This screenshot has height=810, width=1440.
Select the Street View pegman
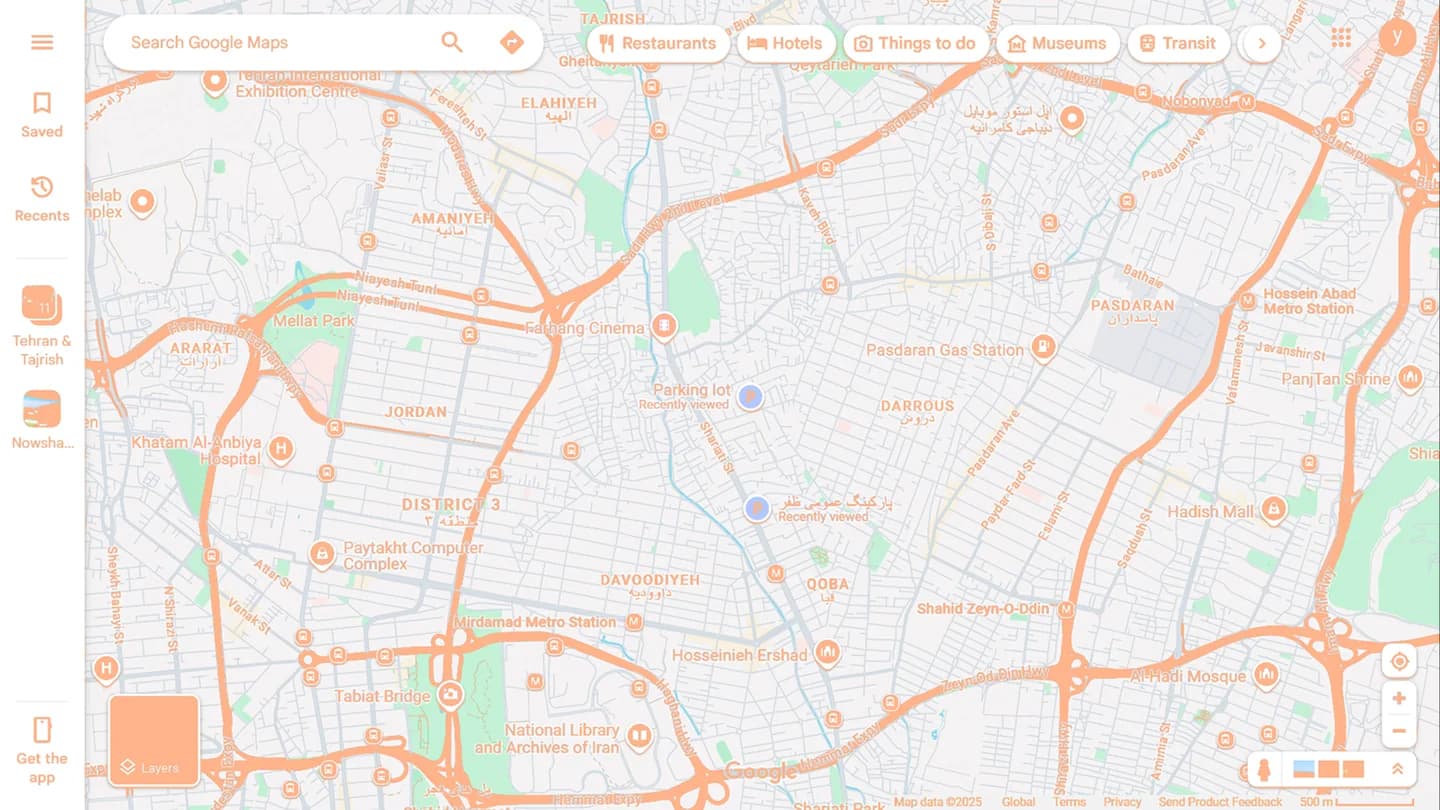pyautogui.click(x=1264, y=769)
